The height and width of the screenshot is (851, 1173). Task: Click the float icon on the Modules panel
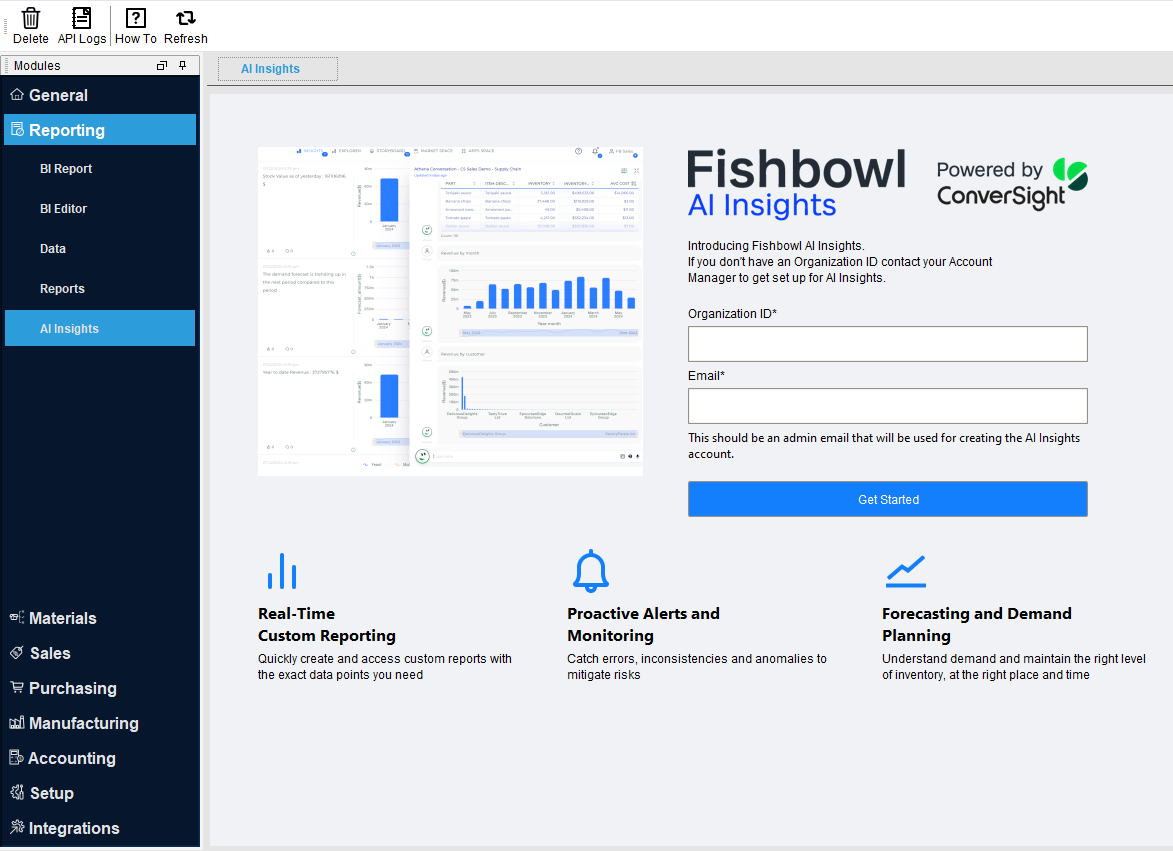tap(160, 64)
